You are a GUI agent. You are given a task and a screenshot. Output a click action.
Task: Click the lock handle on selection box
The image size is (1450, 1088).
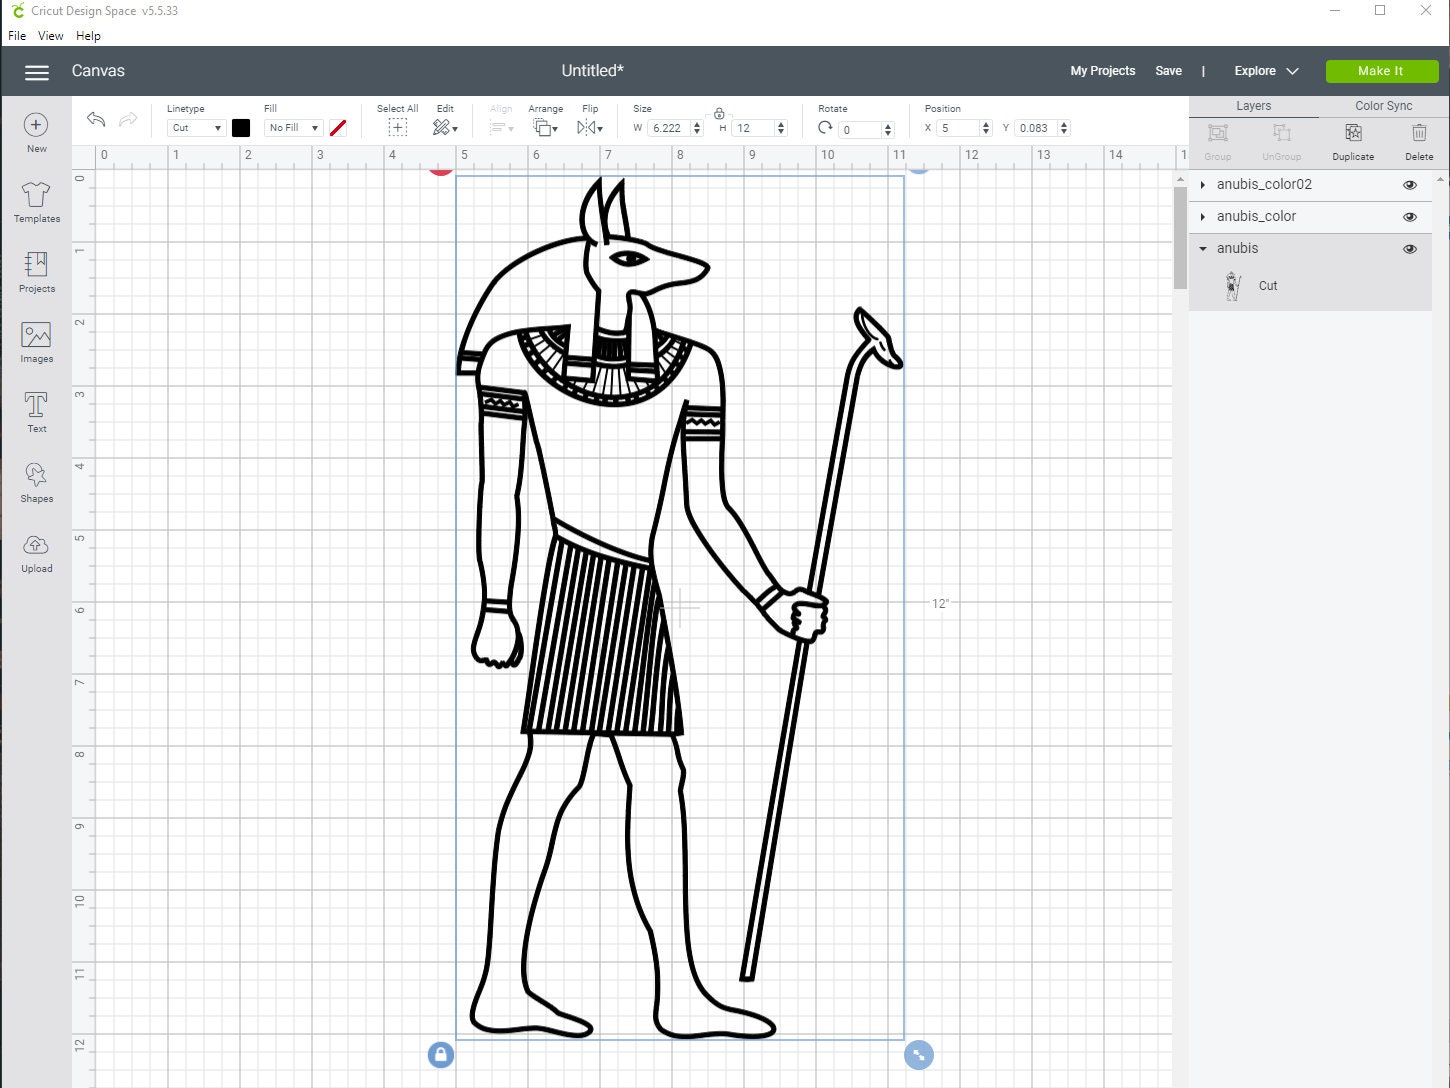pyautogui.click(x=441, y=1054)
